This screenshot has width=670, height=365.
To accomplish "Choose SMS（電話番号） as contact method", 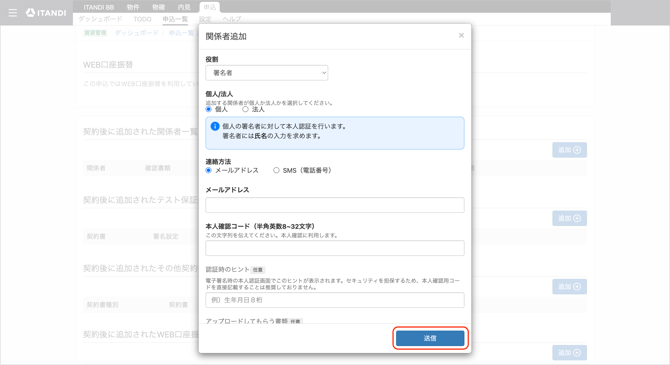I will tap(276, 171).
